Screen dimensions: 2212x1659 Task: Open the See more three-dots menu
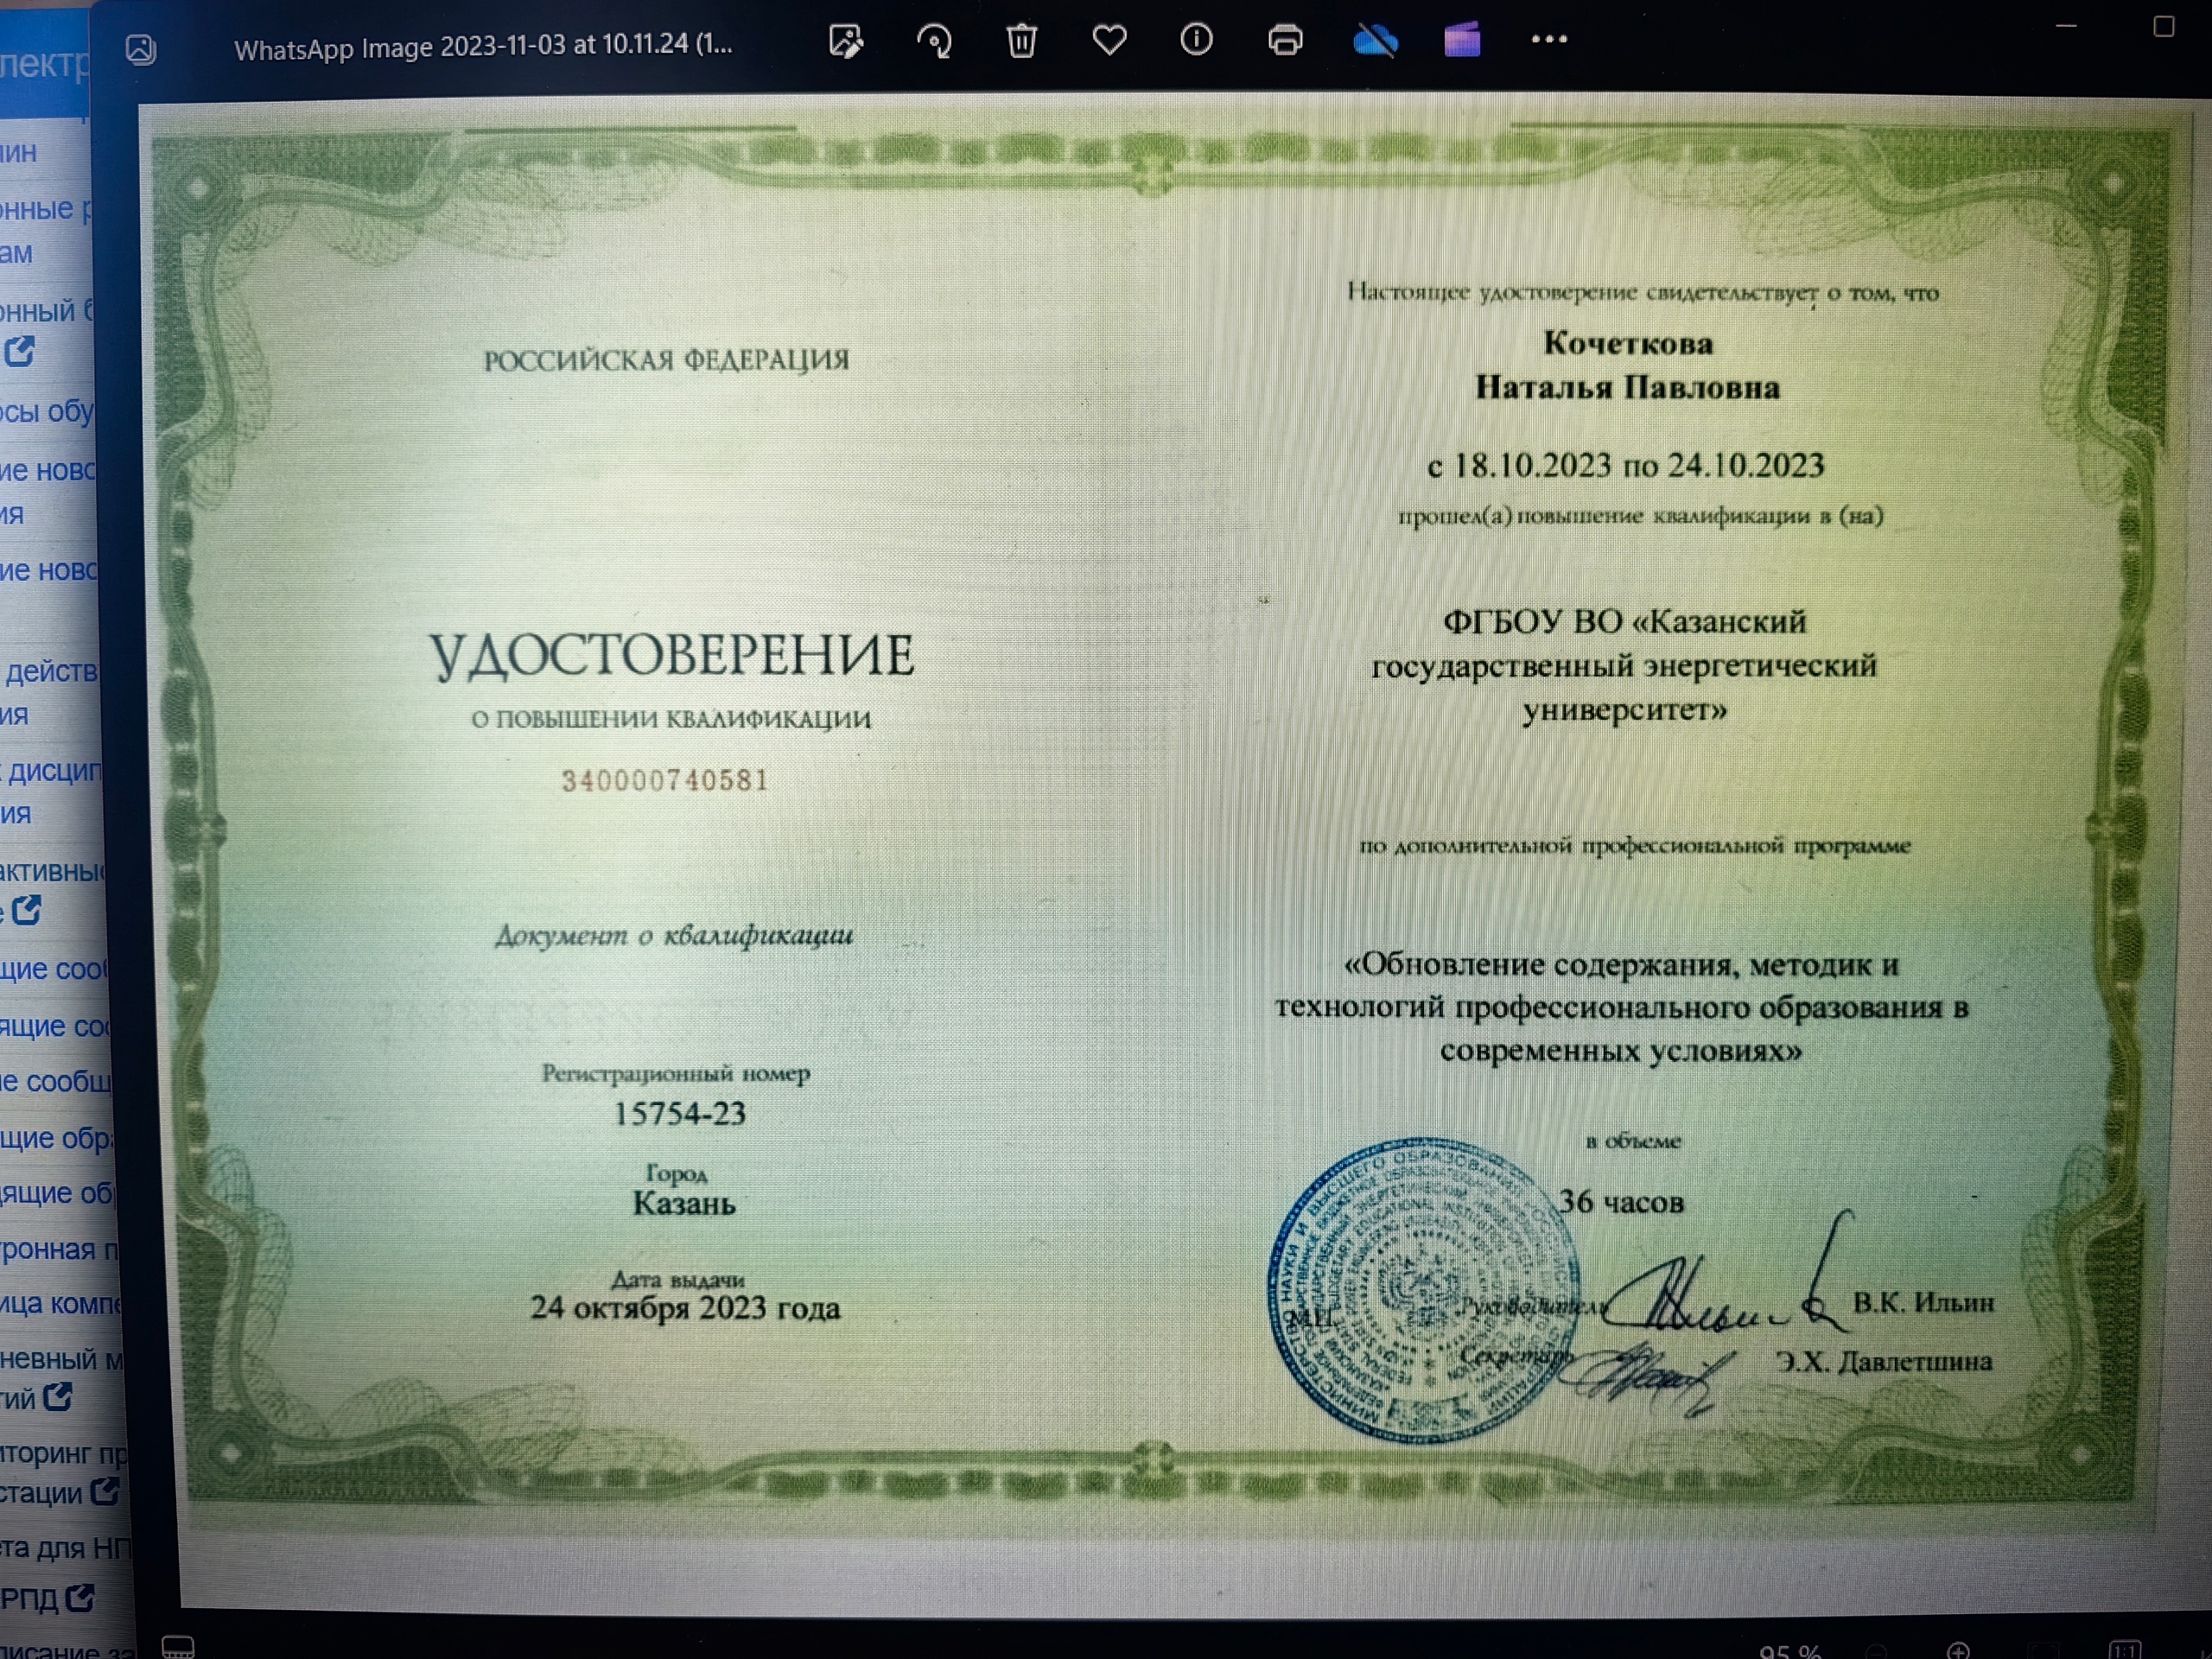[1549, 40]
